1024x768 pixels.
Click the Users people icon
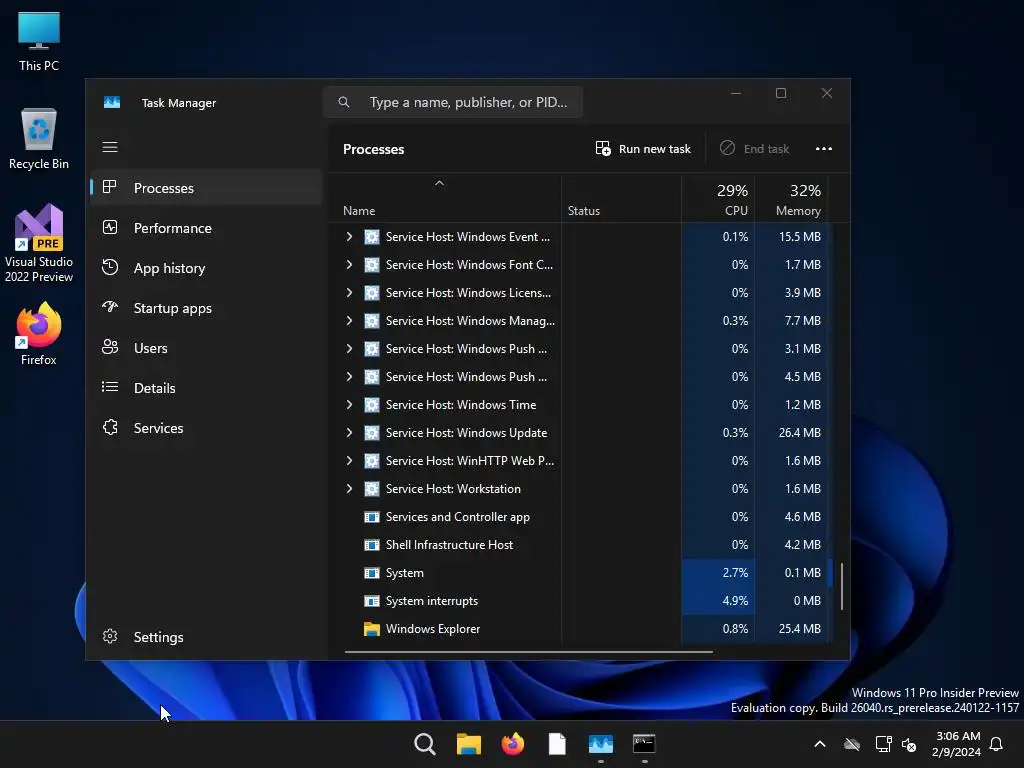coord(110,347)
